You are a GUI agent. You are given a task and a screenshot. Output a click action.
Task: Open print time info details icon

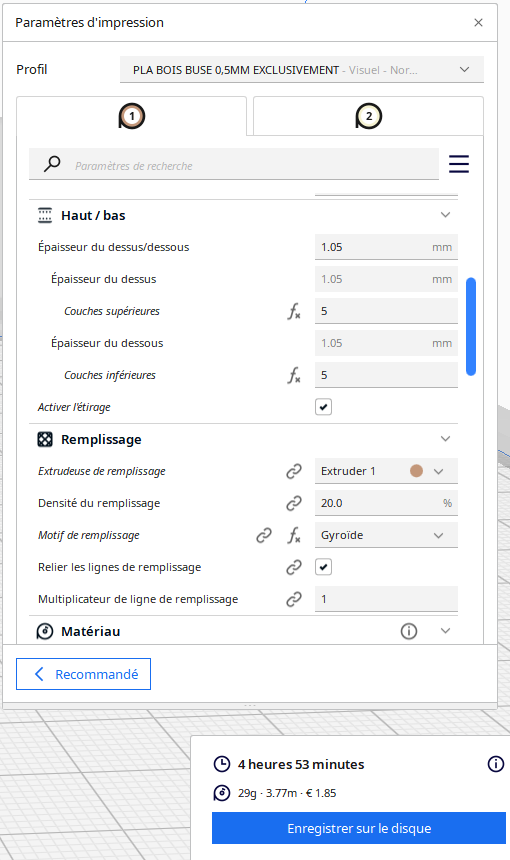pyautogui.click(x=496, y=763)
